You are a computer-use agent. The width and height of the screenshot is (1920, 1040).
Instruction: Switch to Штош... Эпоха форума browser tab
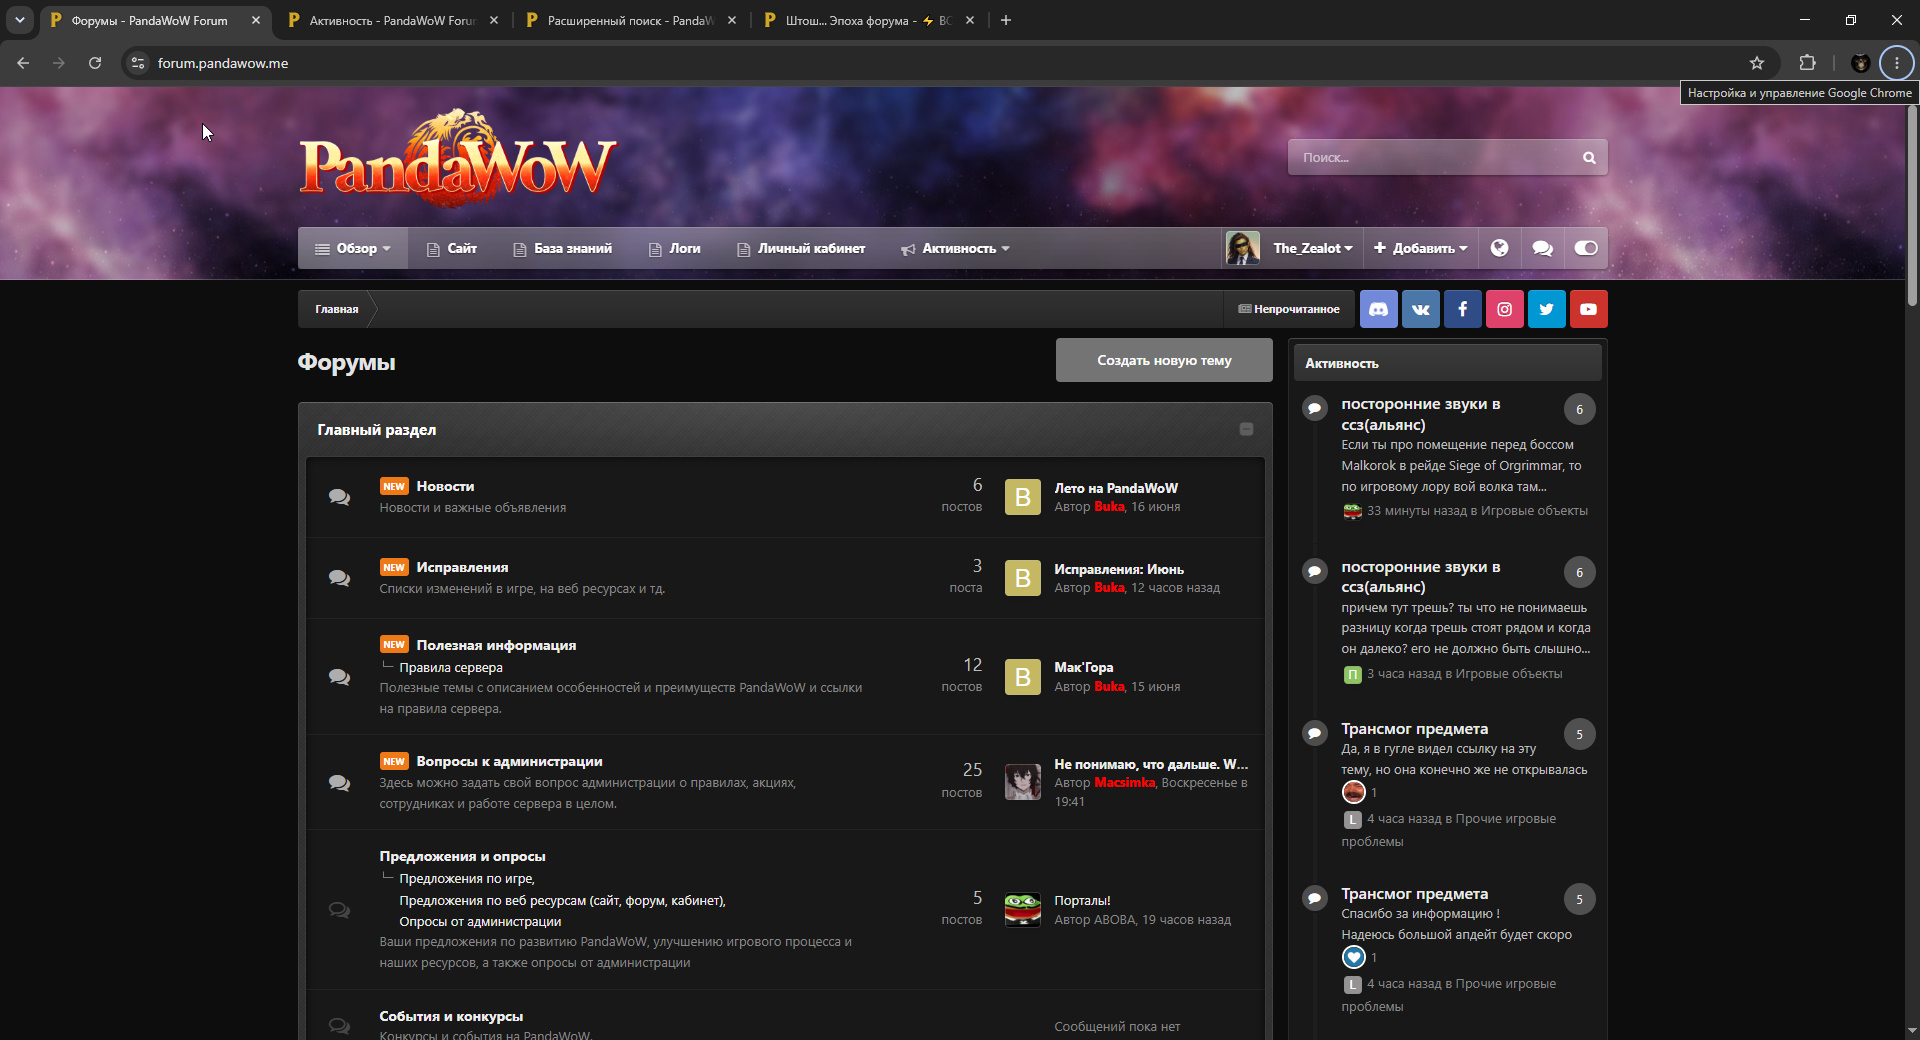pos(868,20)
